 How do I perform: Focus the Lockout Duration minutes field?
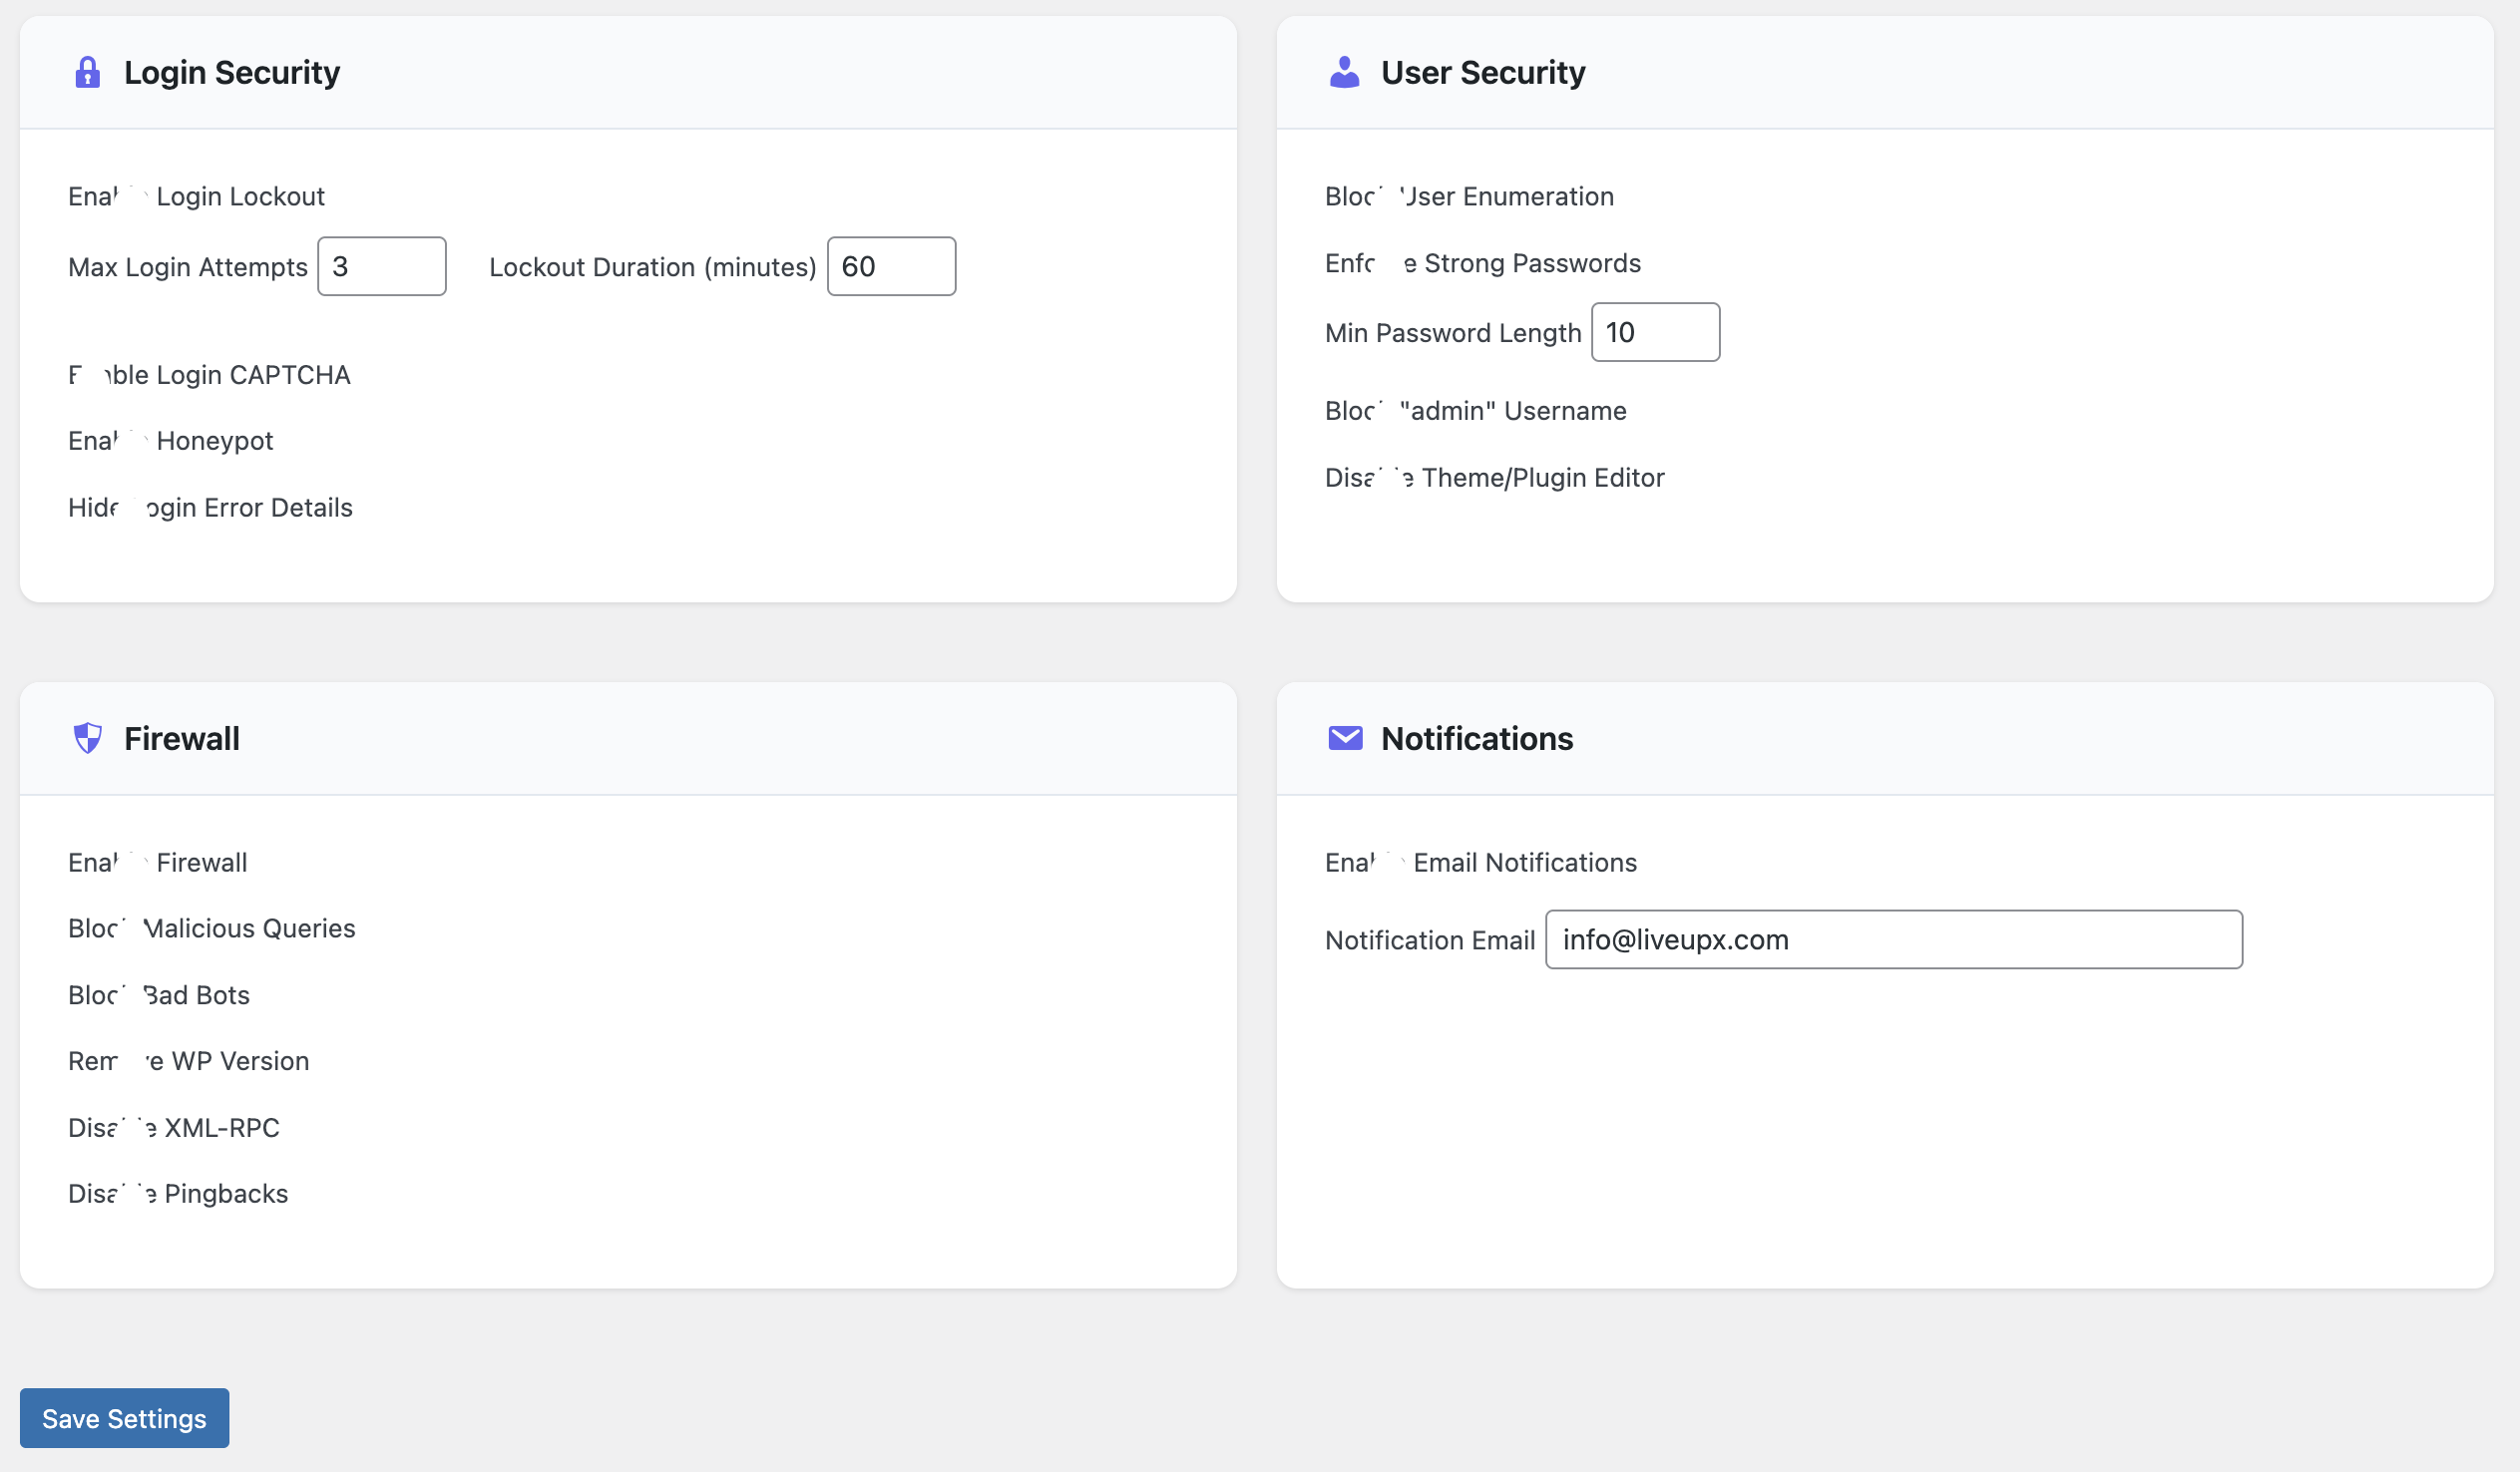891,266
